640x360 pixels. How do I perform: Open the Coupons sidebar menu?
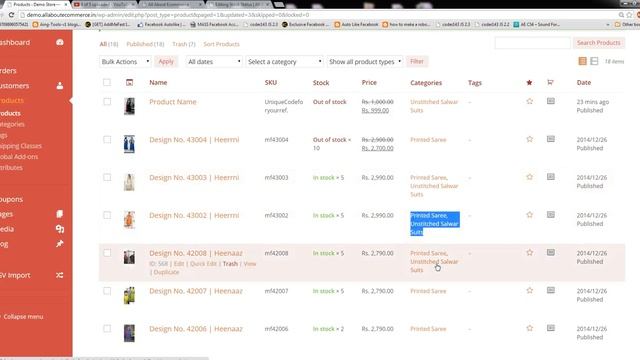click(11, 199)
